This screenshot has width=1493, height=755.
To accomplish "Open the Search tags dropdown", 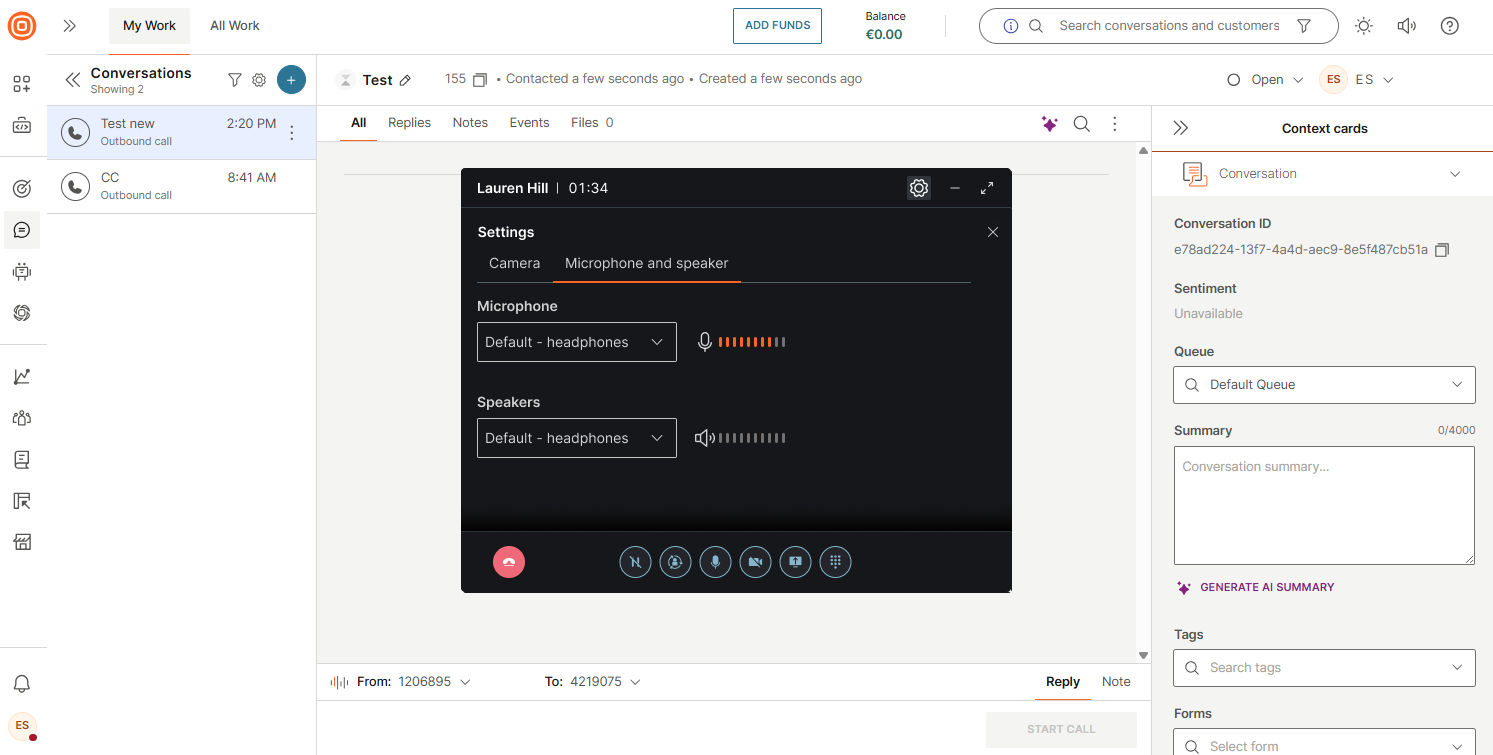I will (1324, 668).
